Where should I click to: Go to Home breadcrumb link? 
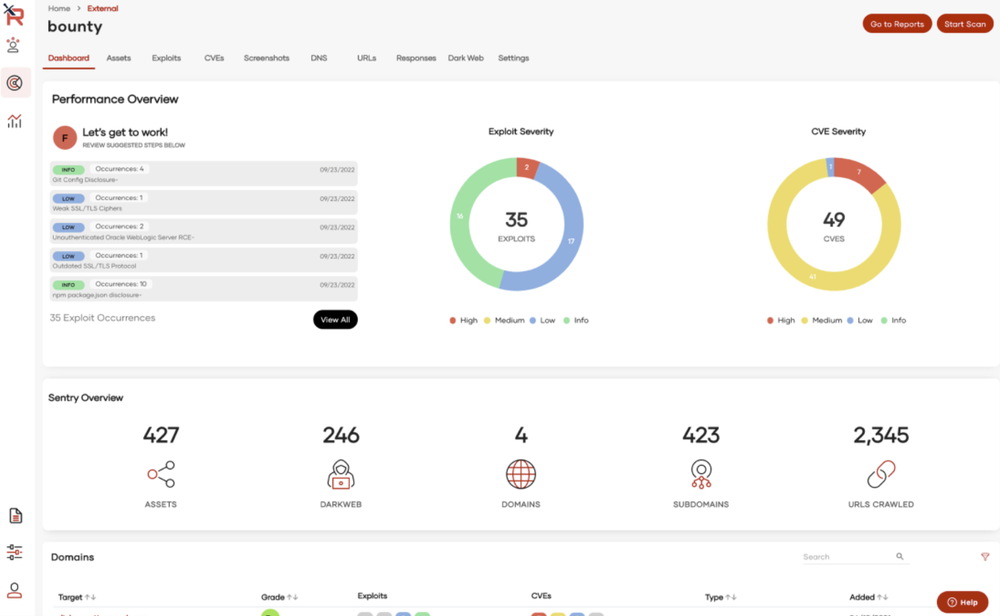(x=59, y=8)
